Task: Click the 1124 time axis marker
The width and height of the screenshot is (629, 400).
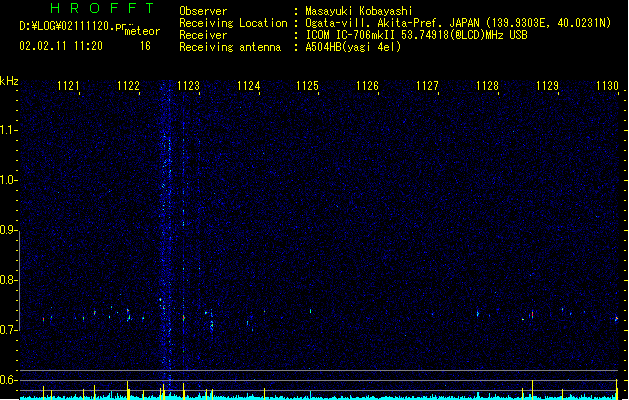Action: 248,86
